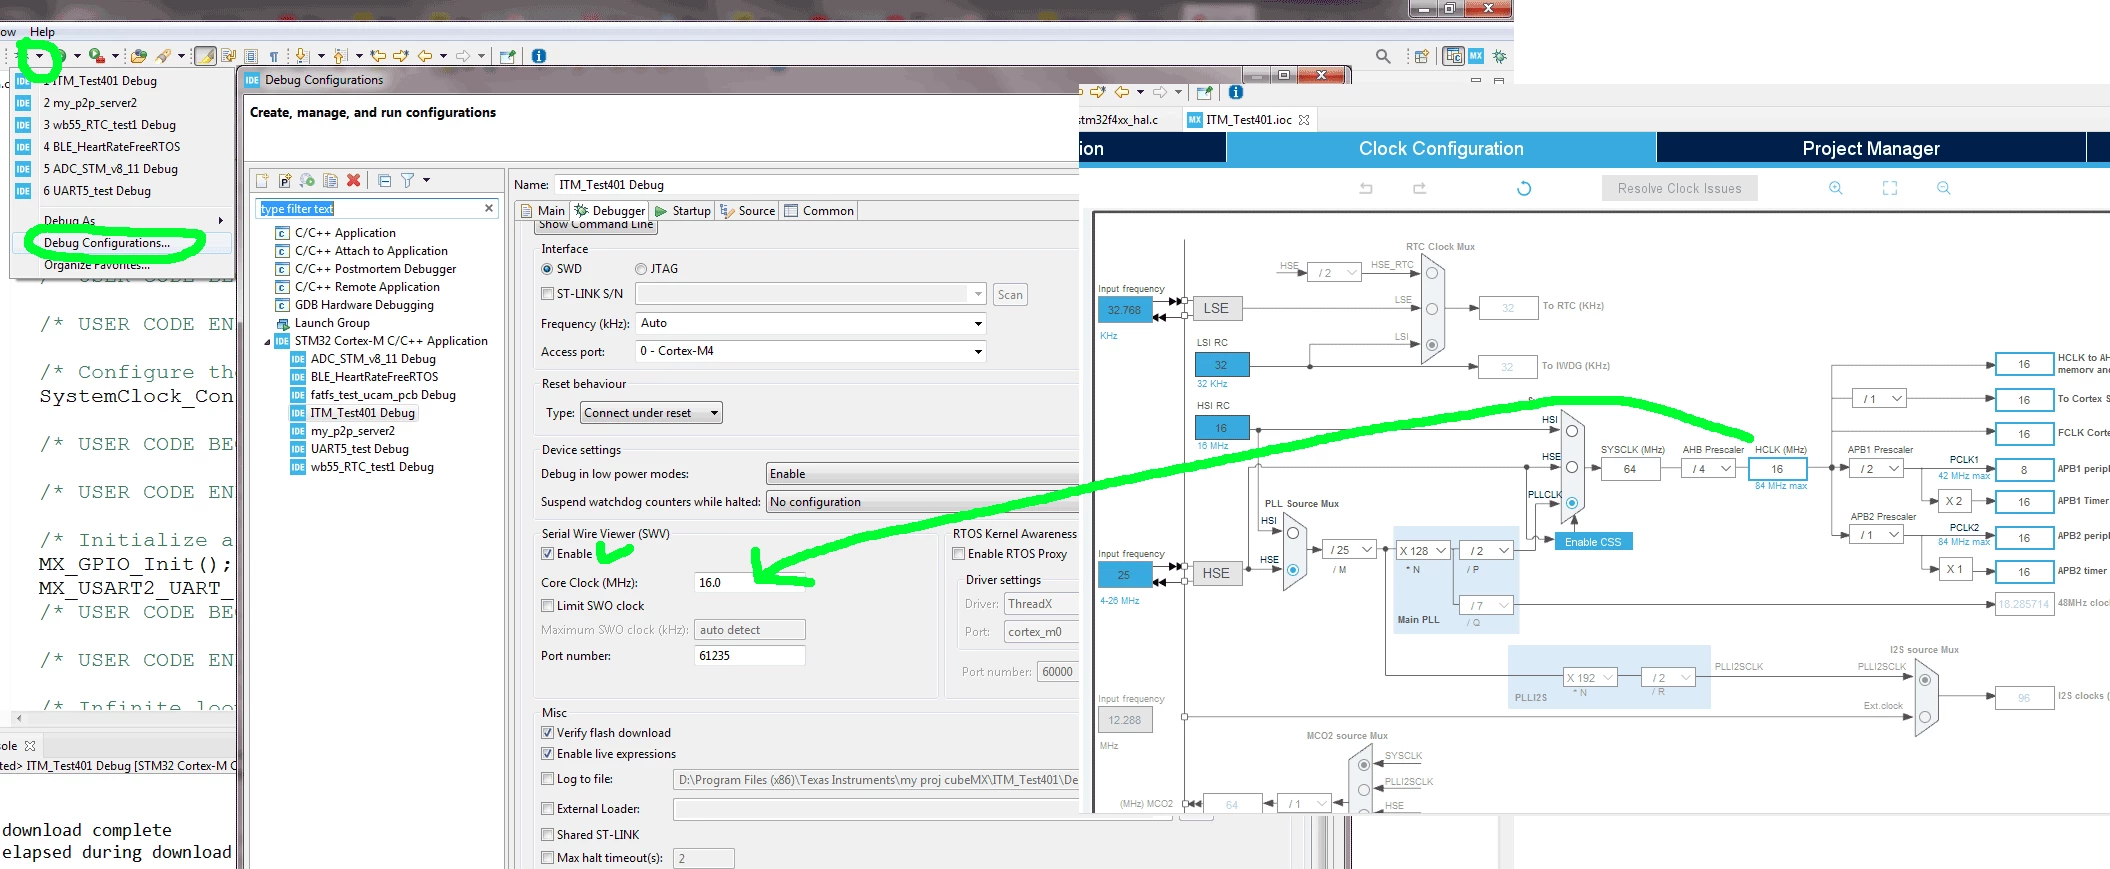Image resolution: width=2110 pixels, height=869 pixels.
Task: Open the Access port Cortex-M4 dropdown
Action: point(811,351)
